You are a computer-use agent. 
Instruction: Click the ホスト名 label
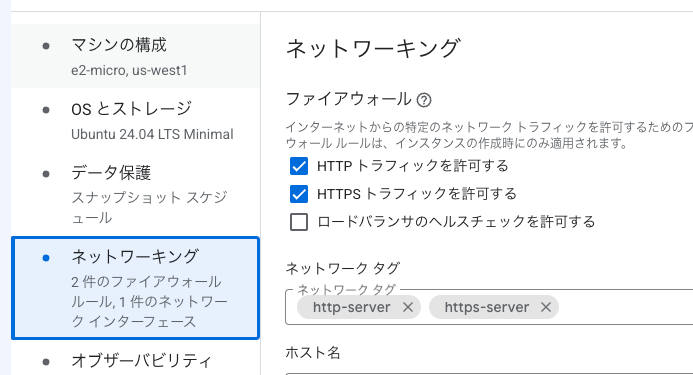(x=313, y=352)
